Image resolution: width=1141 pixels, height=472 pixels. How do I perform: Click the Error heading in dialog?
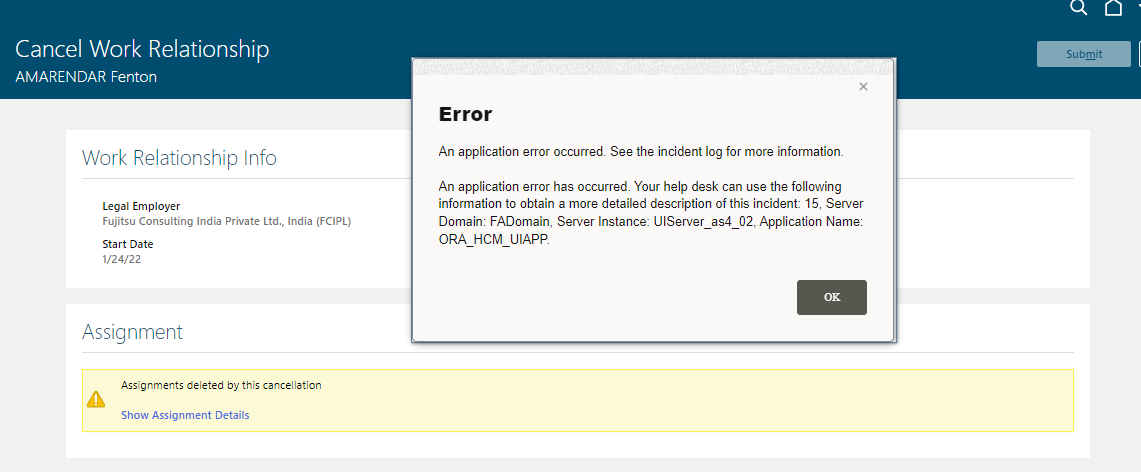(x=466, y=114)
